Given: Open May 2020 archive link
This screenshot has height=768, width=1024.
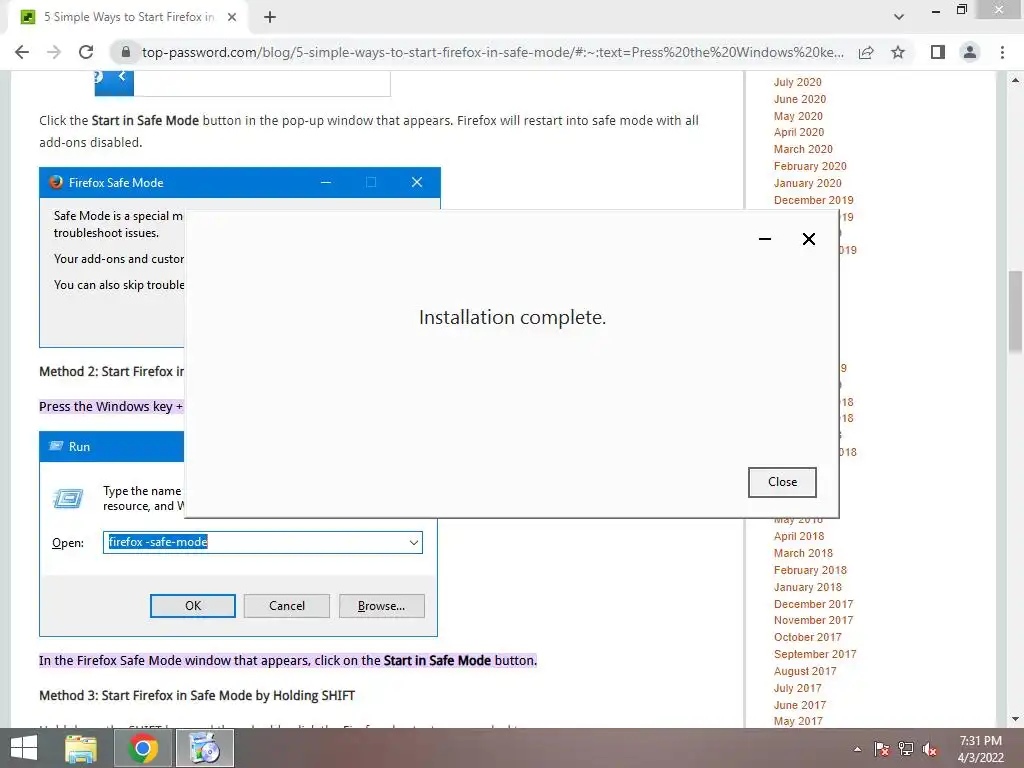Looking at the screenshot, I should [x=798, y=116].
